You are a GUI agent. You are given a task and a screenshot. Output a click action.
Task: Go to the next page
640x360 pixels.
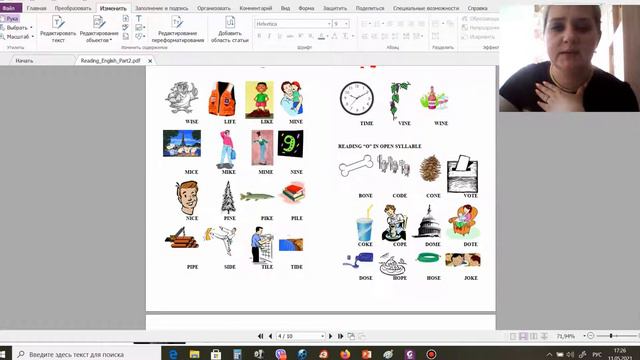click(330, 336)
